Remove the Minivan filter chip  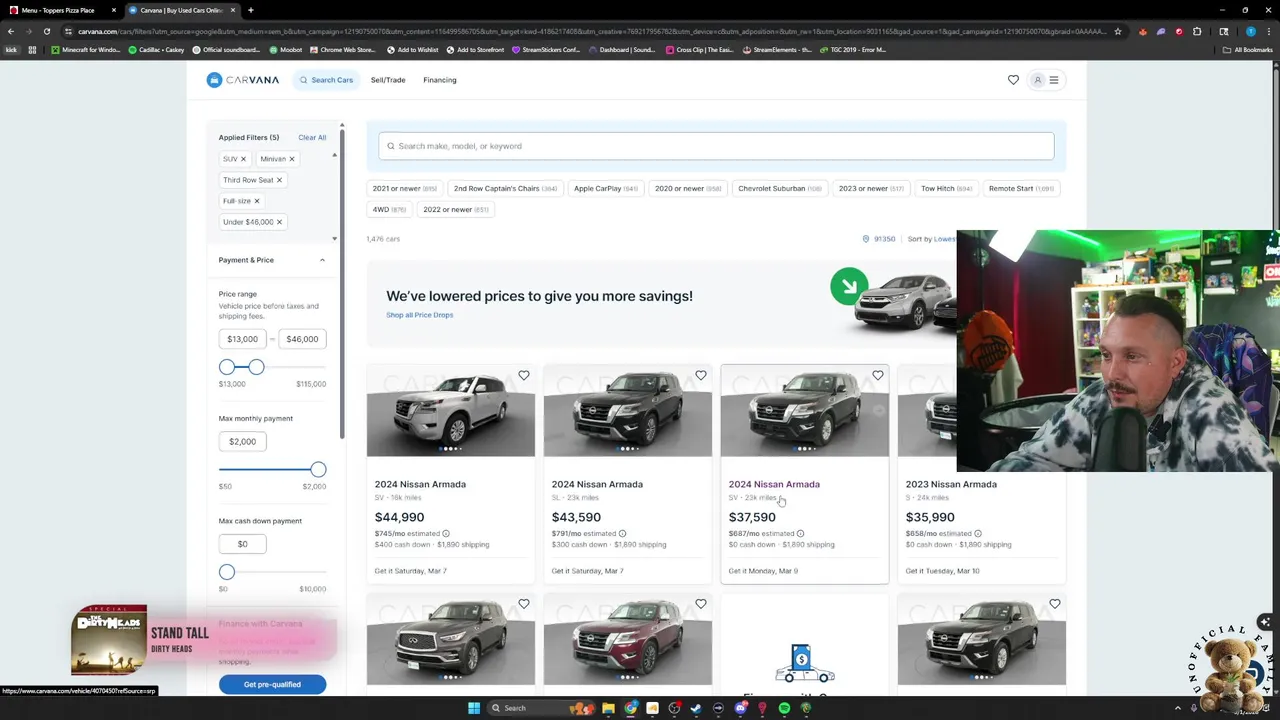[292, 159]
